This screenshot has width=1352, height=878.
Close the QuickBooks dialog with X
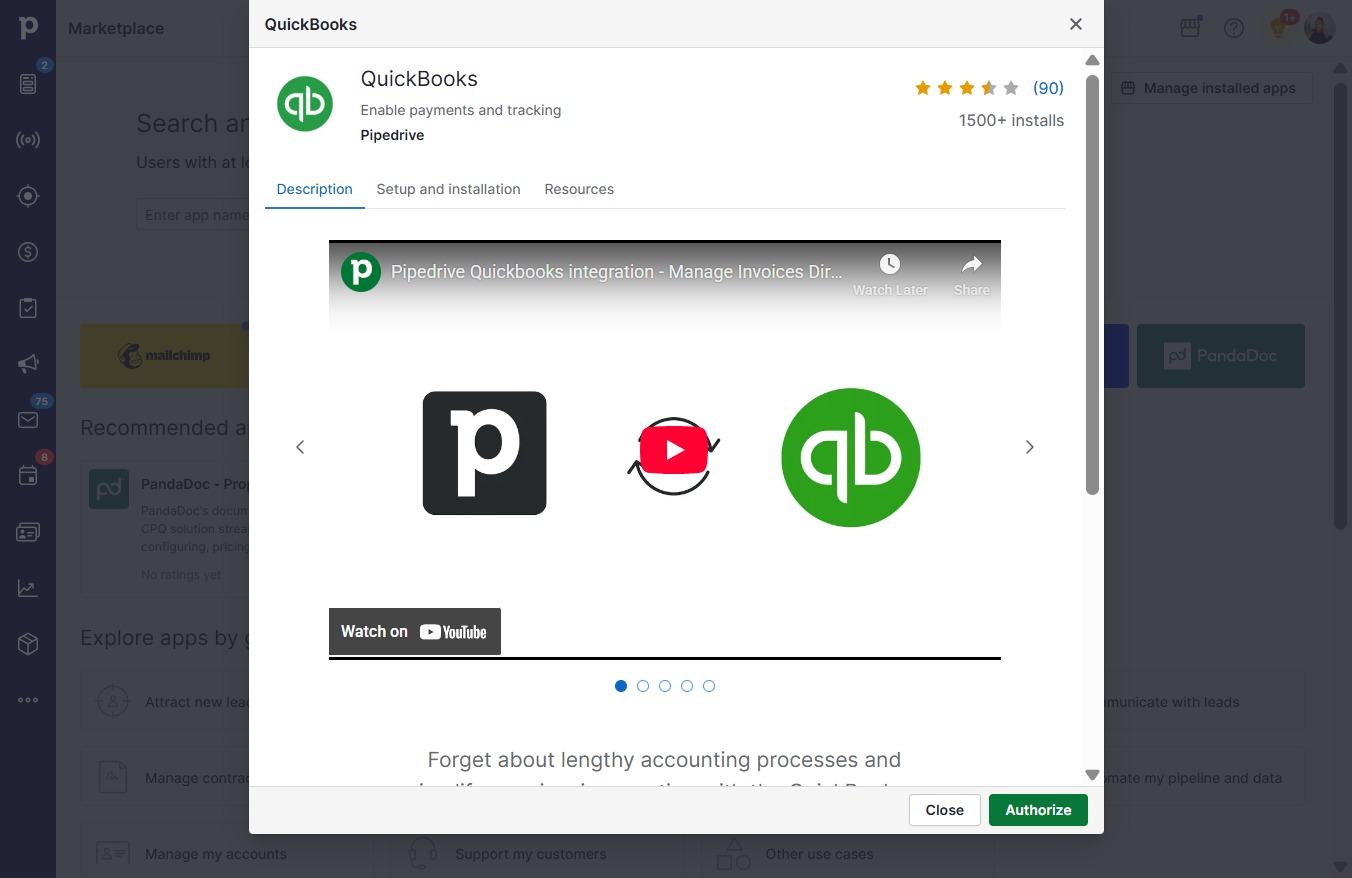click(1076, 24)
